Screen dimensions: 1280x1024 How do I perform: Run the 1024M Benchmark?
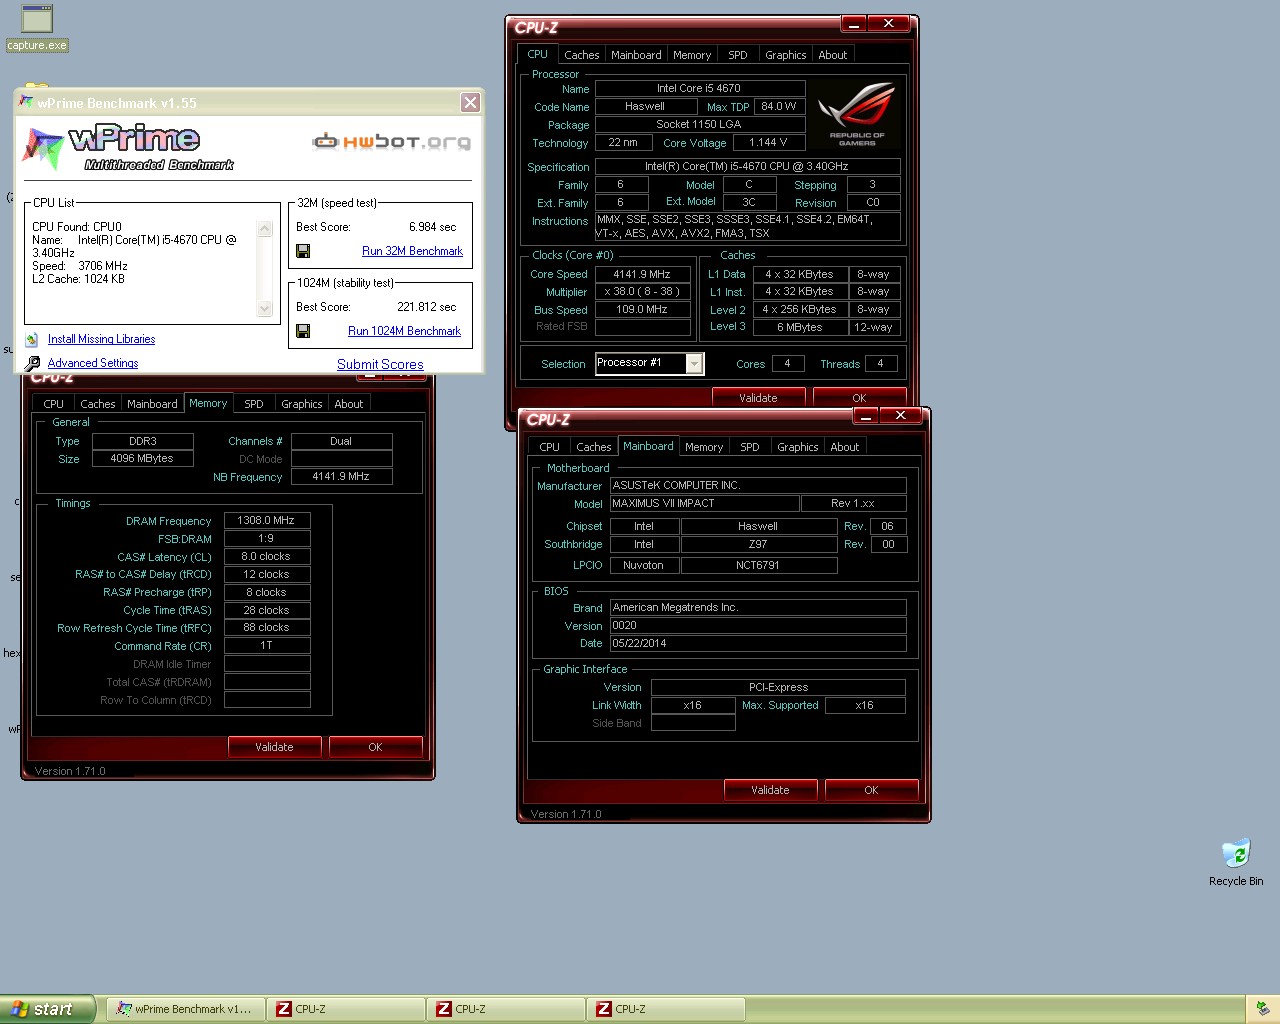coord(404,331)
